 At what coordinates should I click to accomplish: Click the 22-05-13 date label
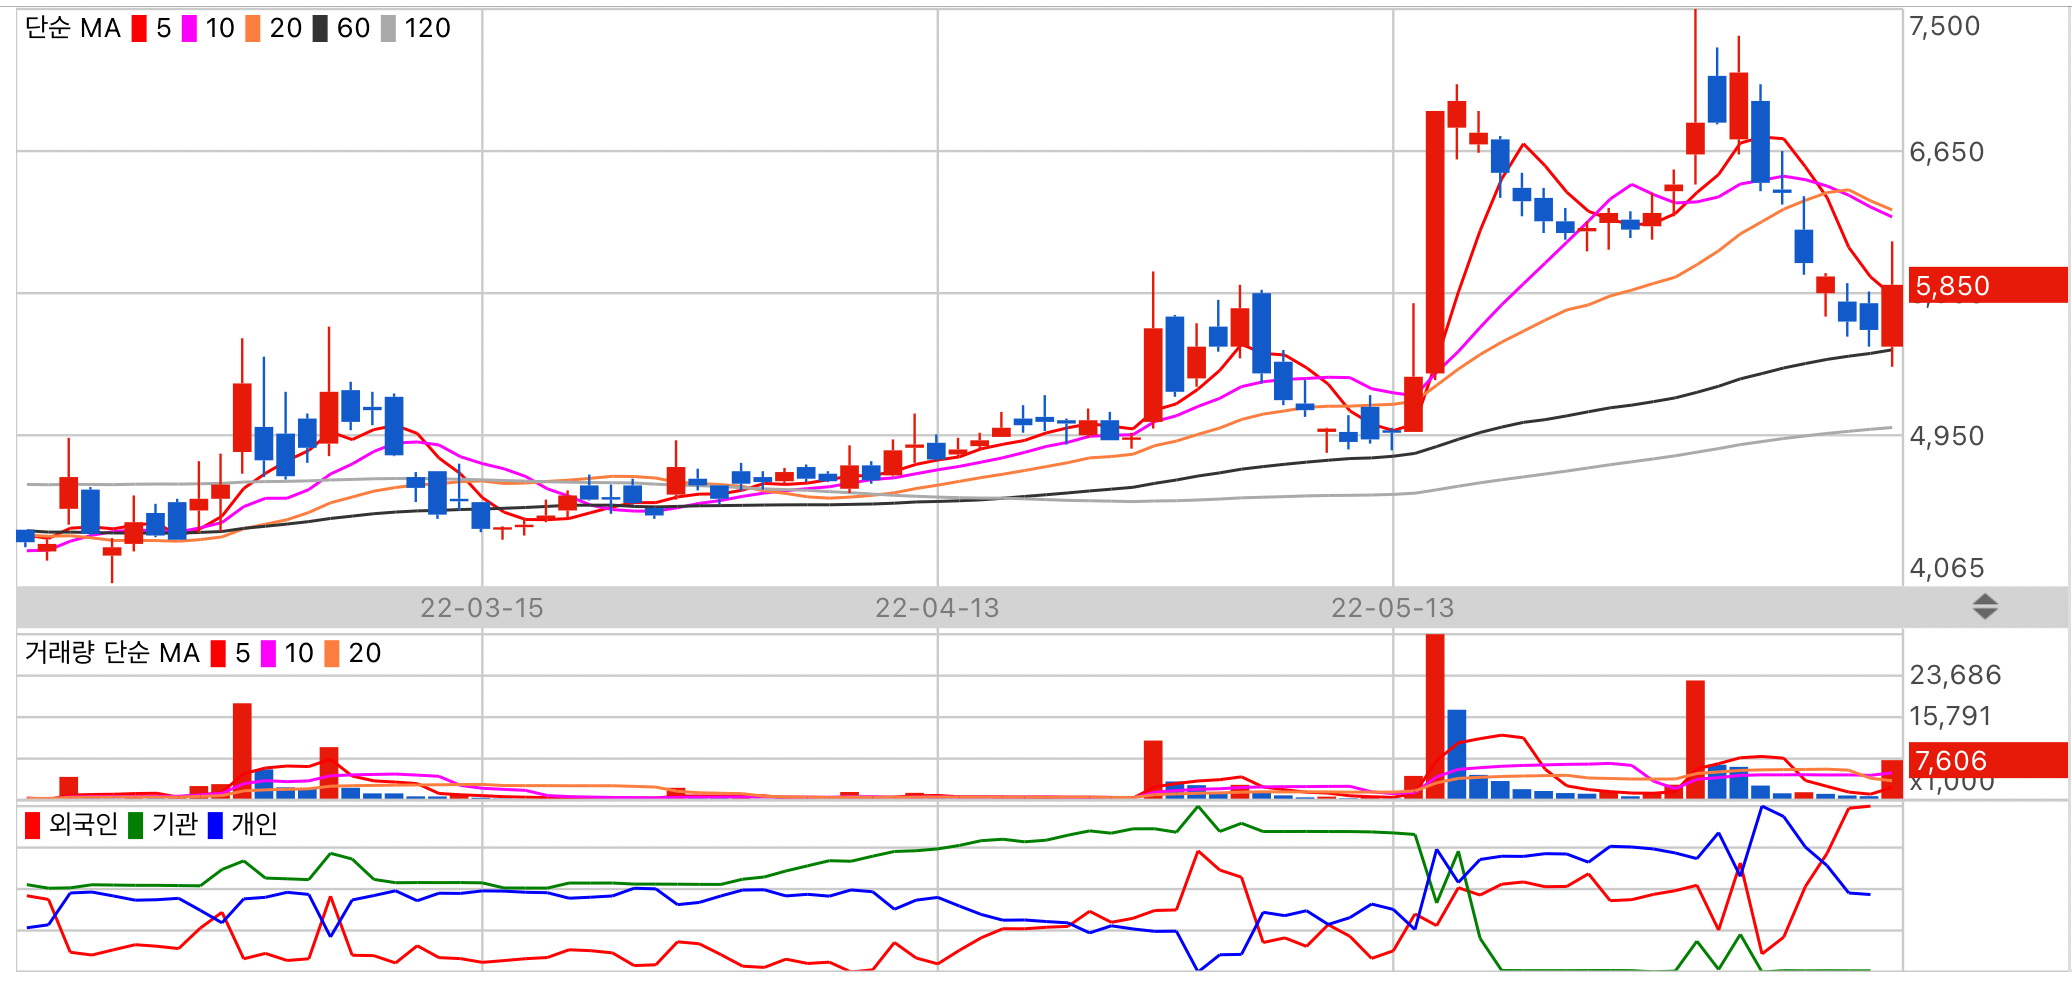pyautogui.click(x=1393, y=608)
